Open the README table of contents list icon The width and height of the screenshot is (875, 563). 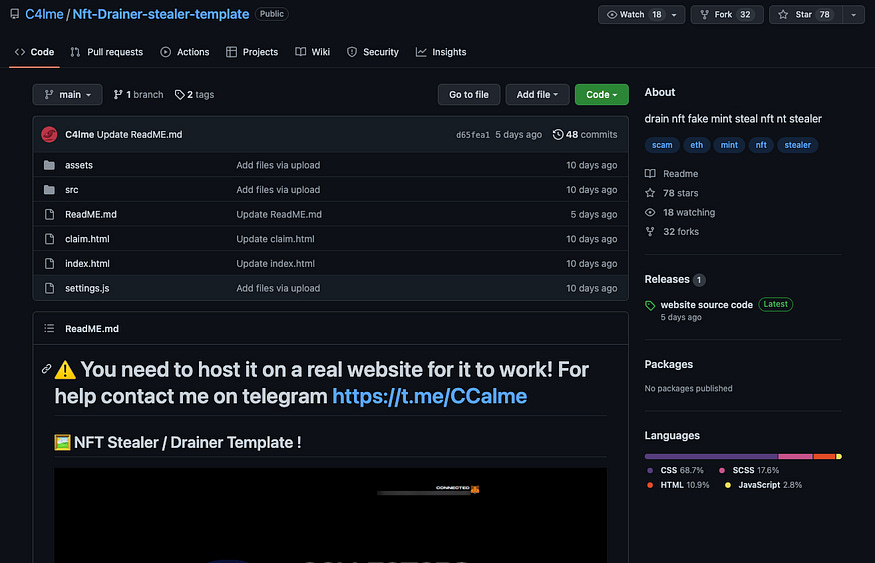click(49, 329)
